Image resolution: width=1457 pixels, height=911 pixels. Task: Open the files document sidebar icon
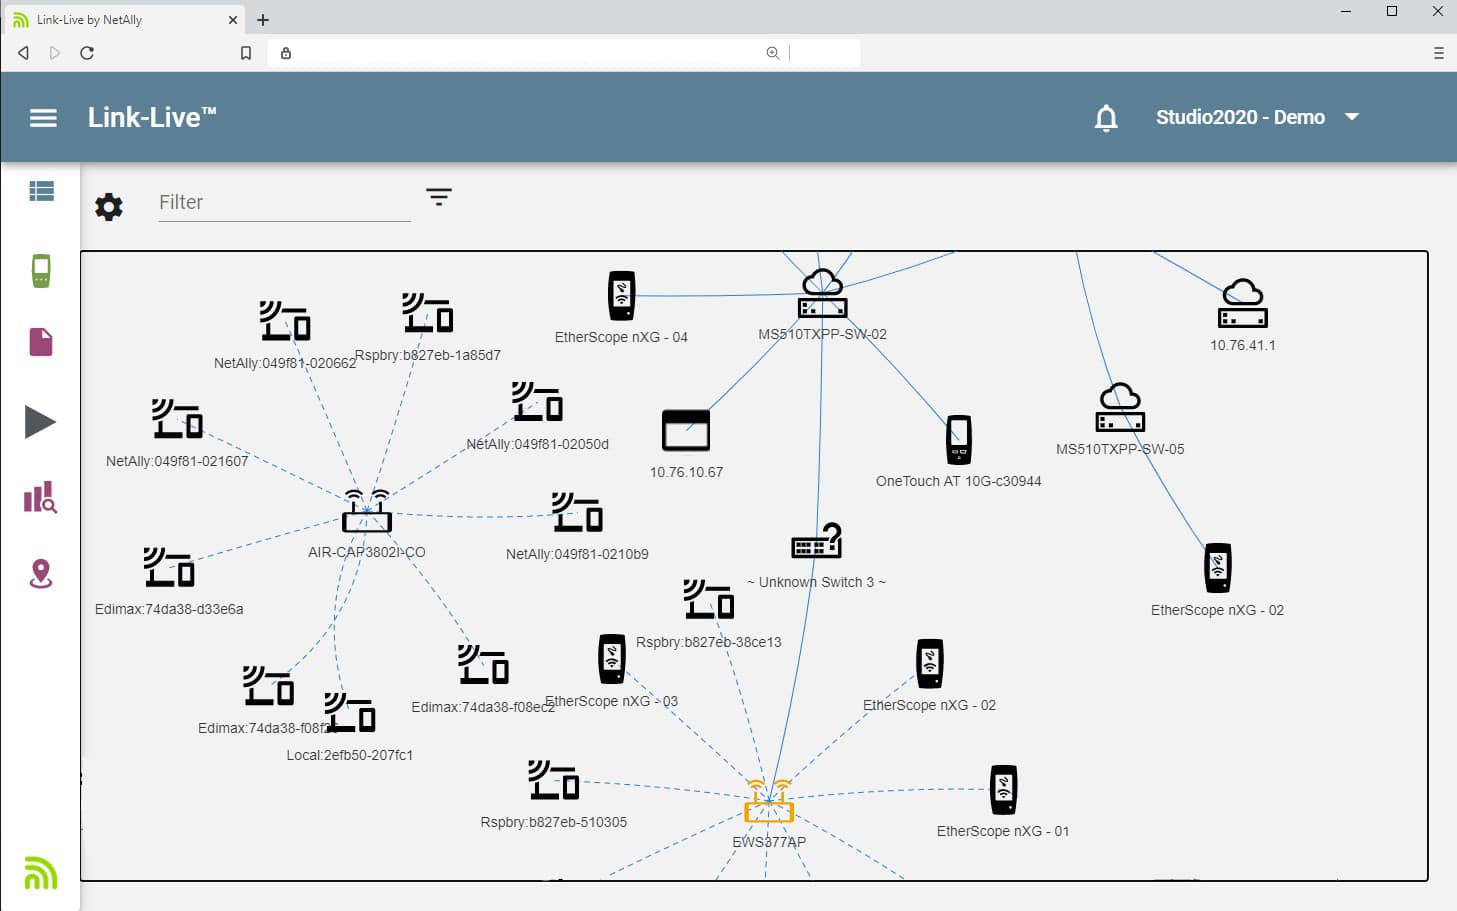[41, 342]
